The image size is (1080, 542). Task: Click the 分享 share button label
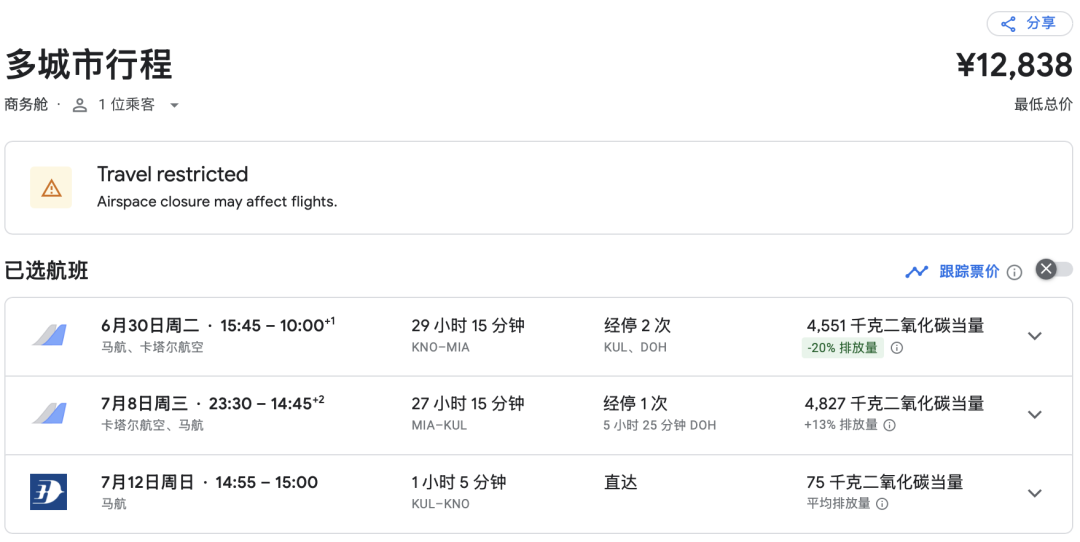click(x=1041, y=24)
